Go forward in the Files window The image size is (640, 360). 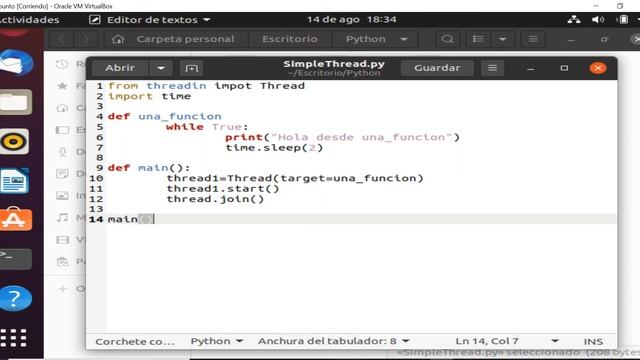(x=86, y=39)
